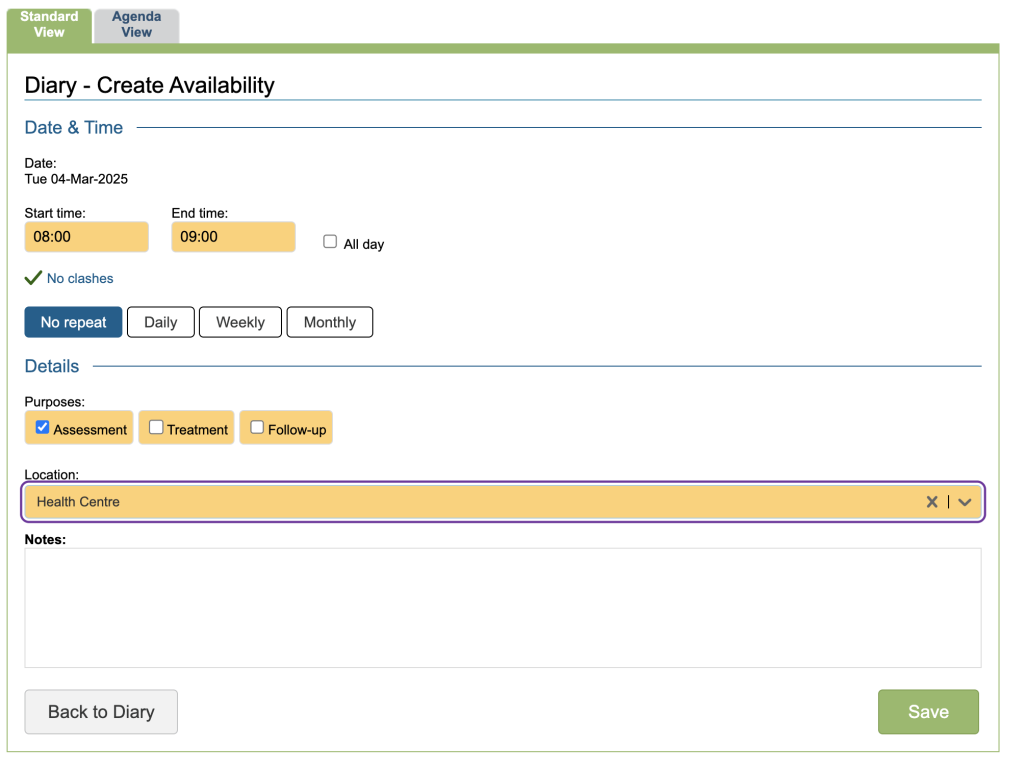Go back via Back to Diary button
Screen dimensions: 1024x768
coord(101,712)
